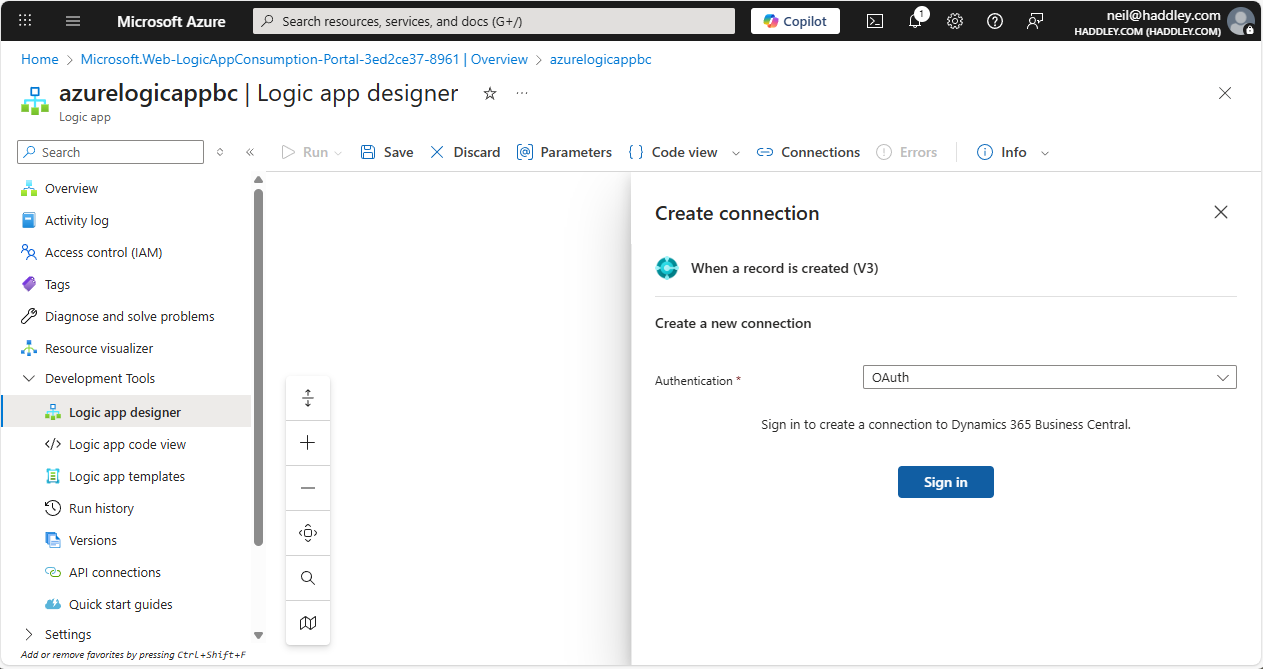Open portal settings gear icon
The height and width of the screenshot is (669, 1263).
[955, 21]
